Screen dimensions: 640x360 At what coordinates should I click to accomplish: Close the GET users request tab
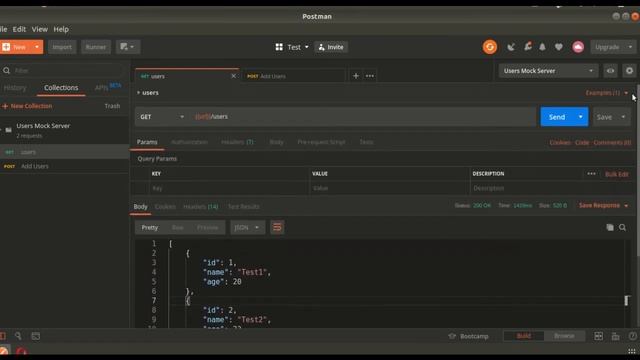pos(233,76)
